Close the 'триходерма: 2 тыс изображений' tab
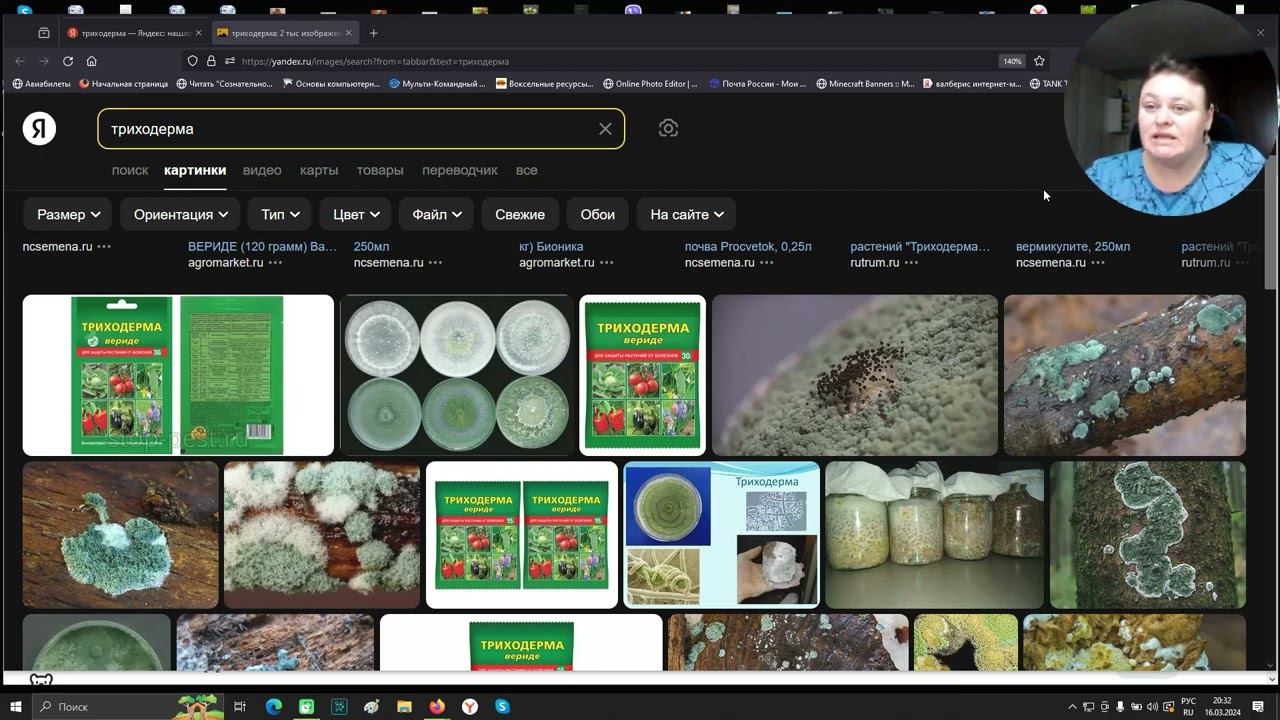Screen dimensions: 1280x720 348,33
